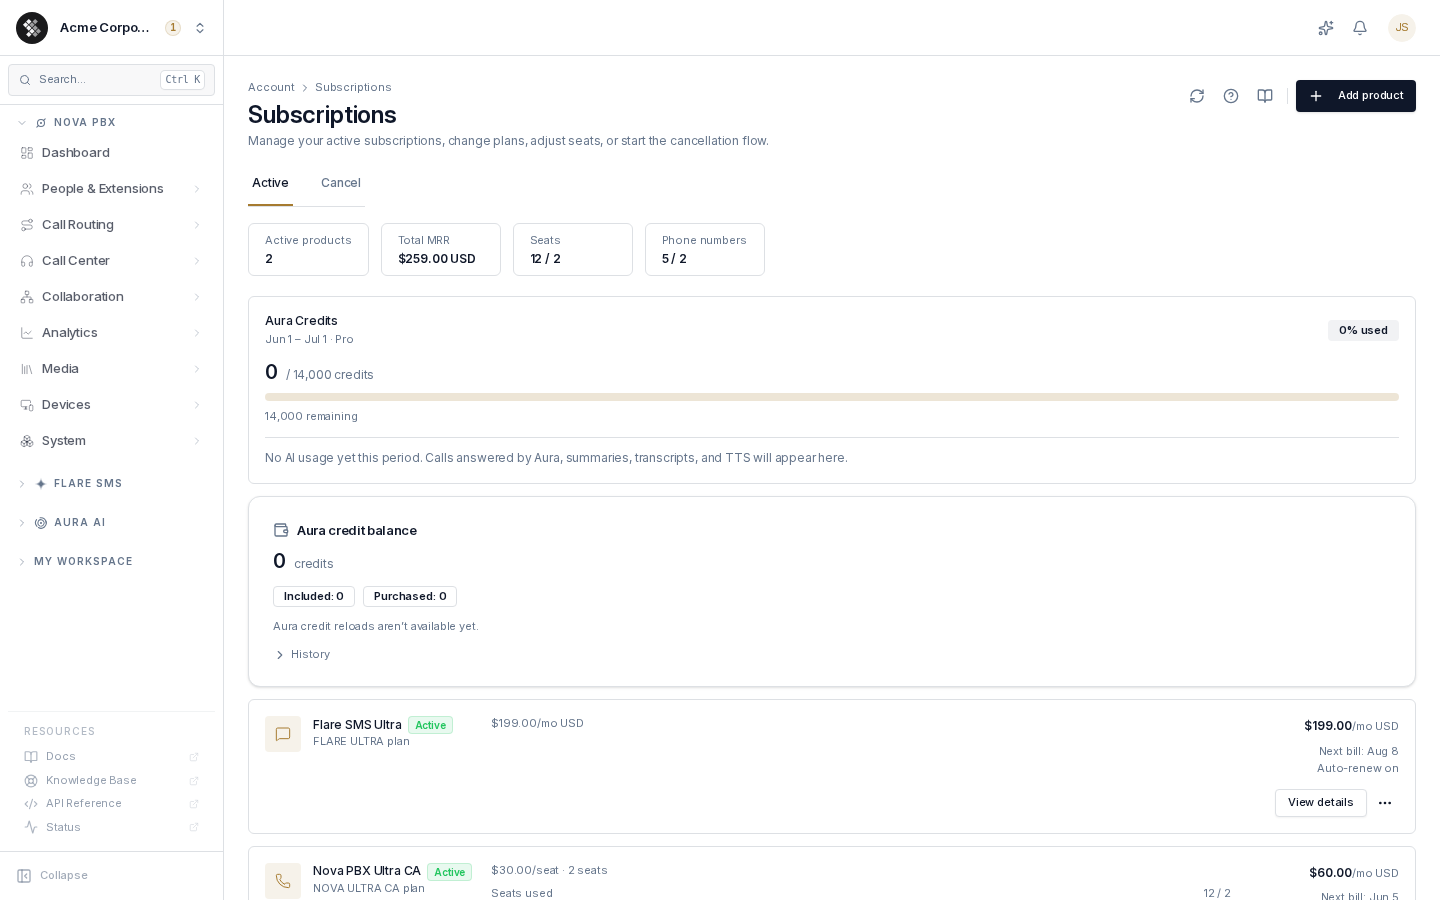Click the Included: 0 chip
Screen dimensions: 1440x900
(314, 597)
